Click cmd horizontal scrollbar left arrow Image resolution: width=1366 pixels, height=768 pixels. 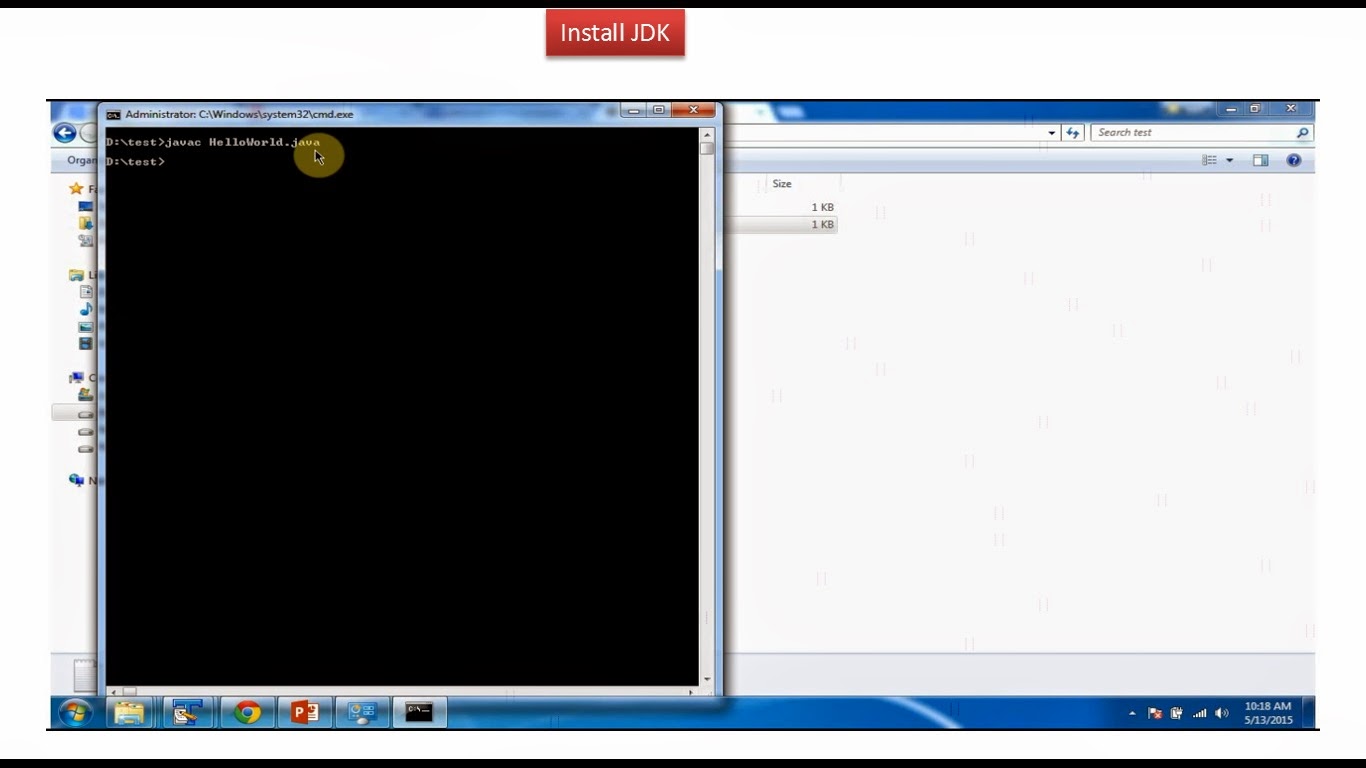click(x=113, y=692)
